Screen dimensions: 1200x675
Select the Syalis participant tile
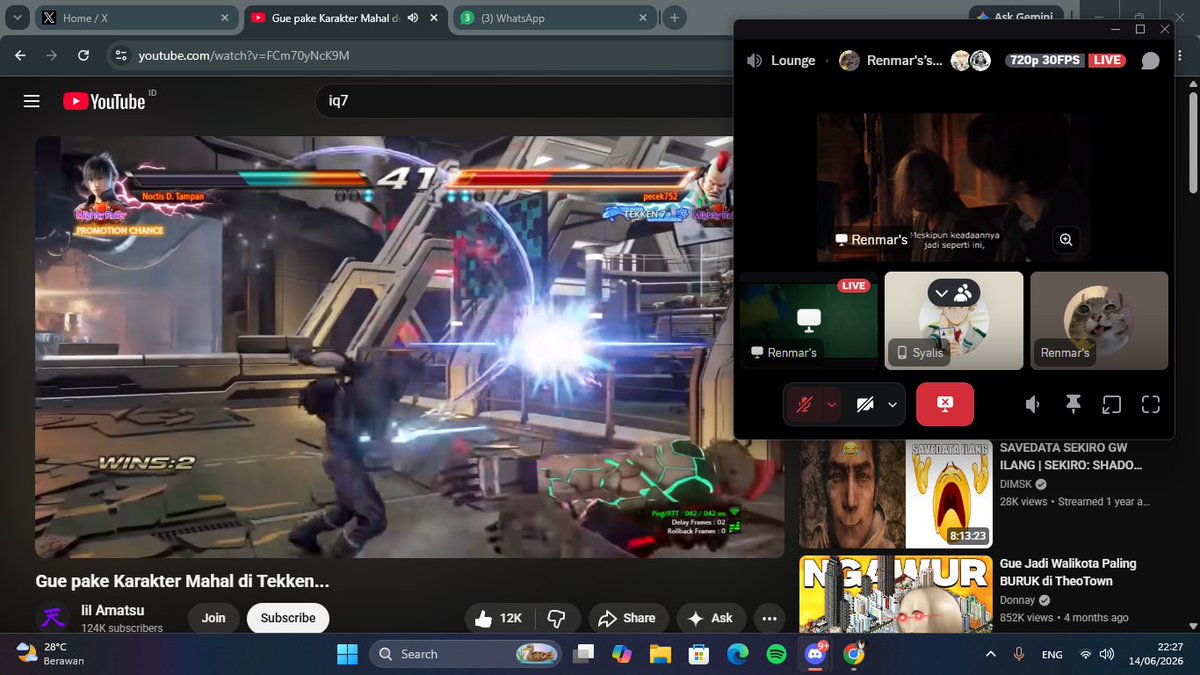pyautogui.click(x=954, y=320)
